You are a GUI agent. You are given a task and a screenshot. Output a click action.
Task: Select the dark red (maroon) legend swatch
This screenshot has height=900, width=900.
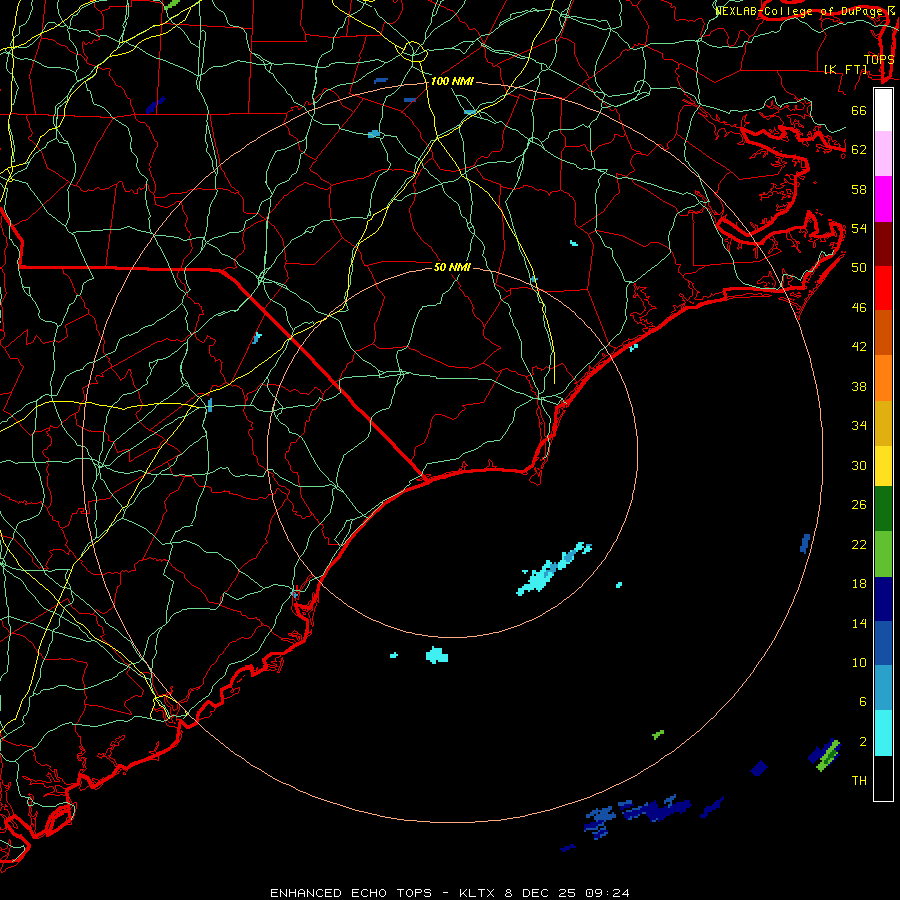pos(883,243)
